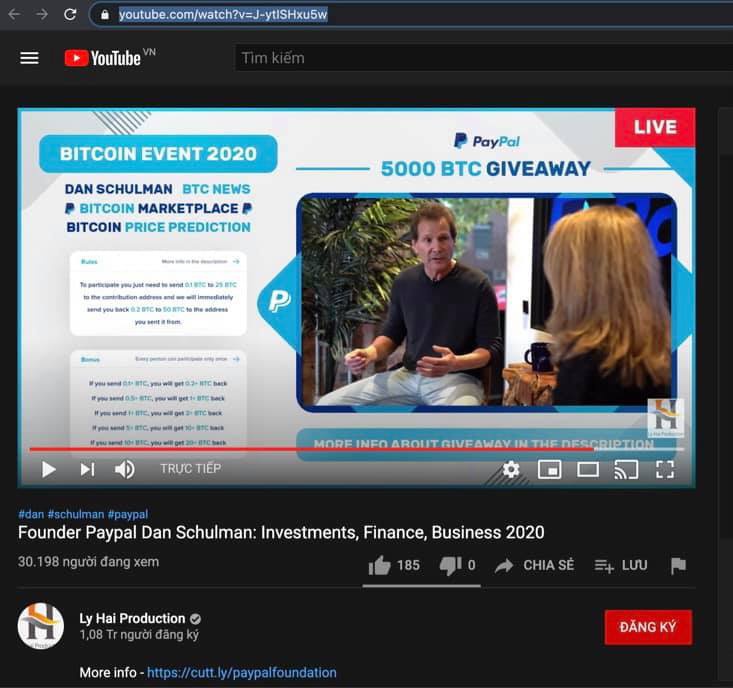Subscribe using the ĐĂNG KÝ button

648,627
